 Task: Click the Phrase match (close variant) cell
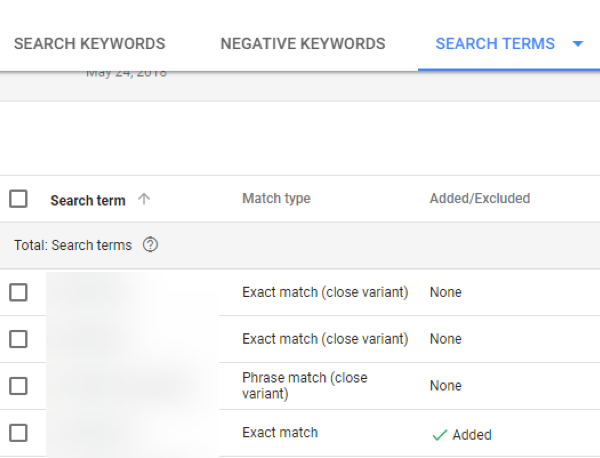pos(305,386)
